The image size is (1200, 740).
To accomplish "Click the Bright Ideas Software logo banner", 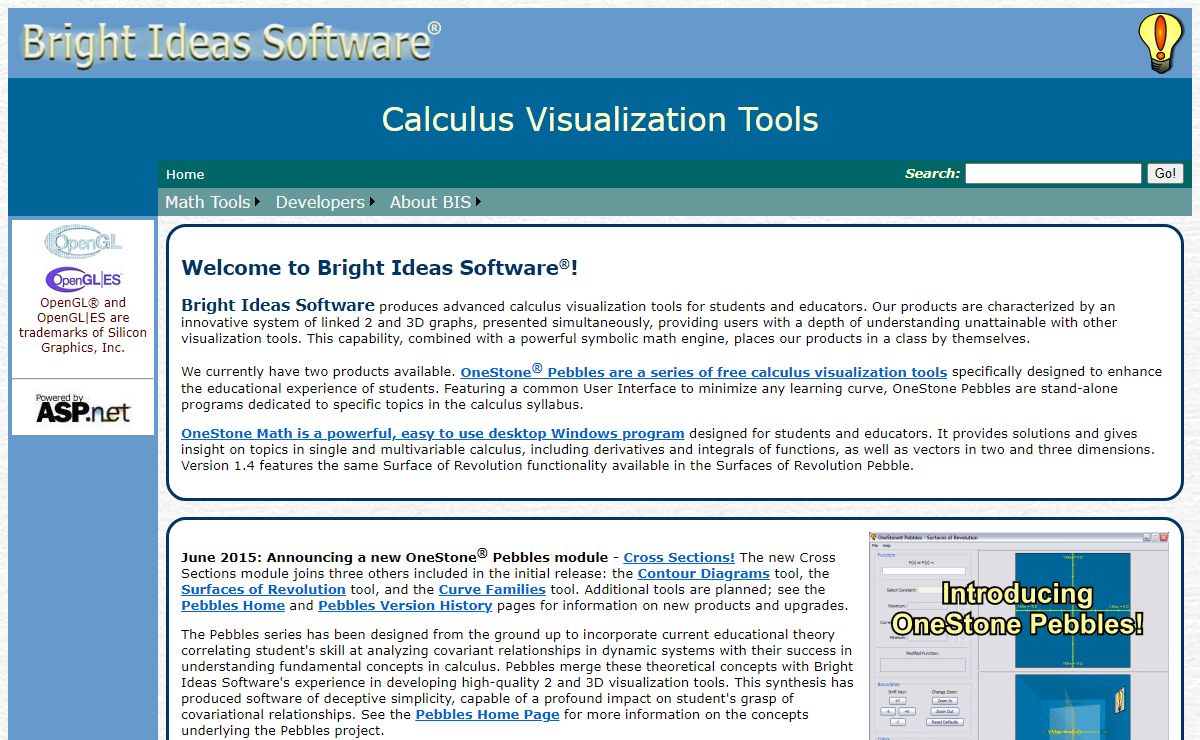I will (x=230, y=43).
